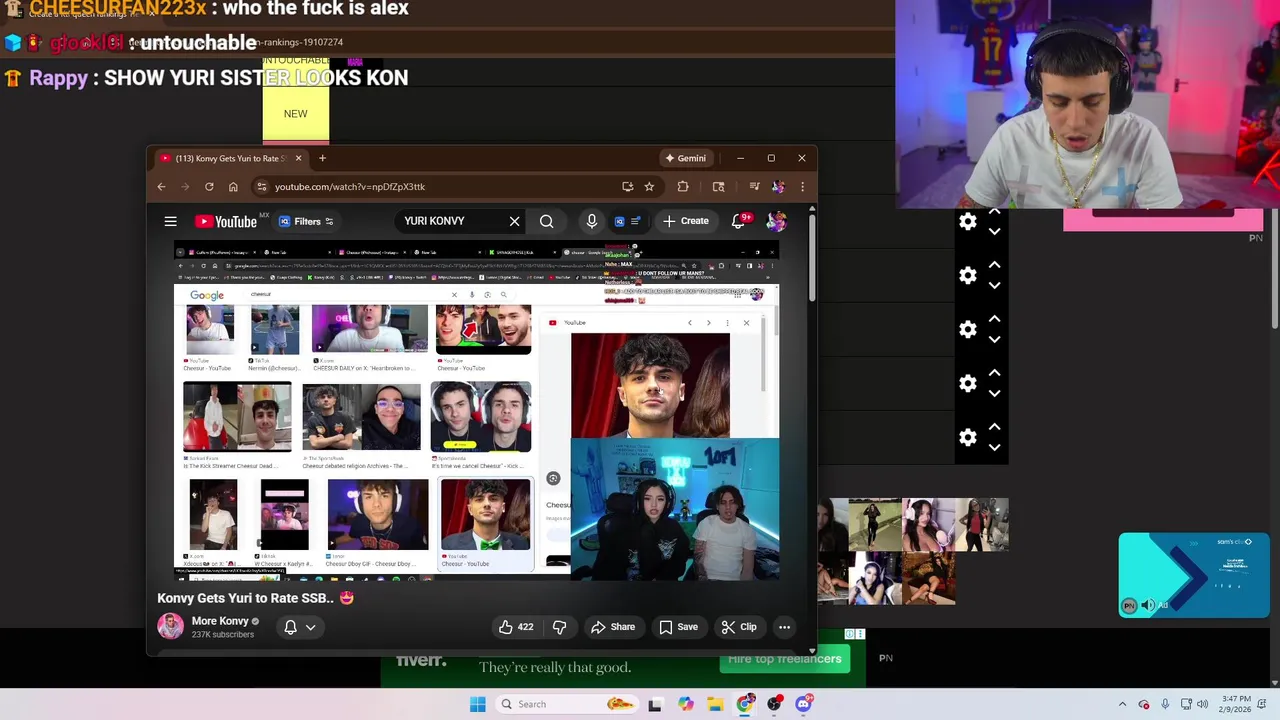Viewport: 1280px width, 720px height.
Task: Create a clip with the Clip button
Action: (x=739, y=627)
